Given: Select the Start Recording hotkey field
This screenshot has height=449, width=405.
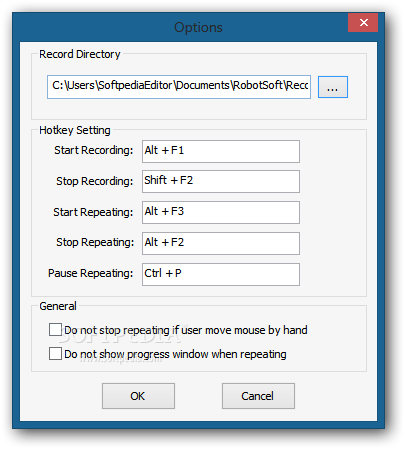Looking at the screenshot, I should 221,151.
